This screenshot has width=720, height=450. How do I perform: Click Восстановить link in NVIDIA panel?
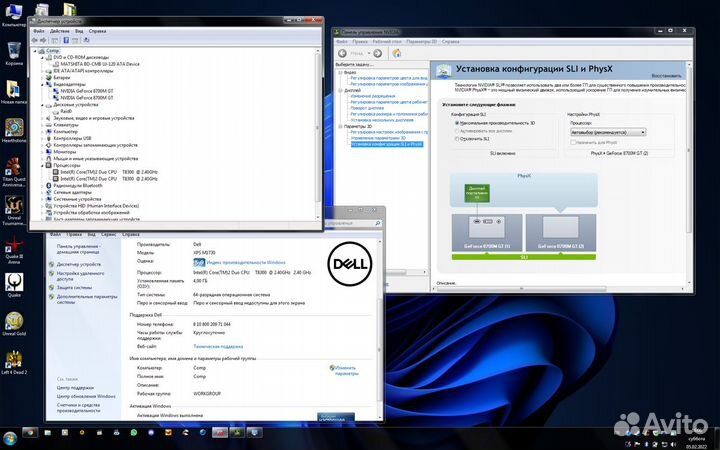(x=666, y=76)
